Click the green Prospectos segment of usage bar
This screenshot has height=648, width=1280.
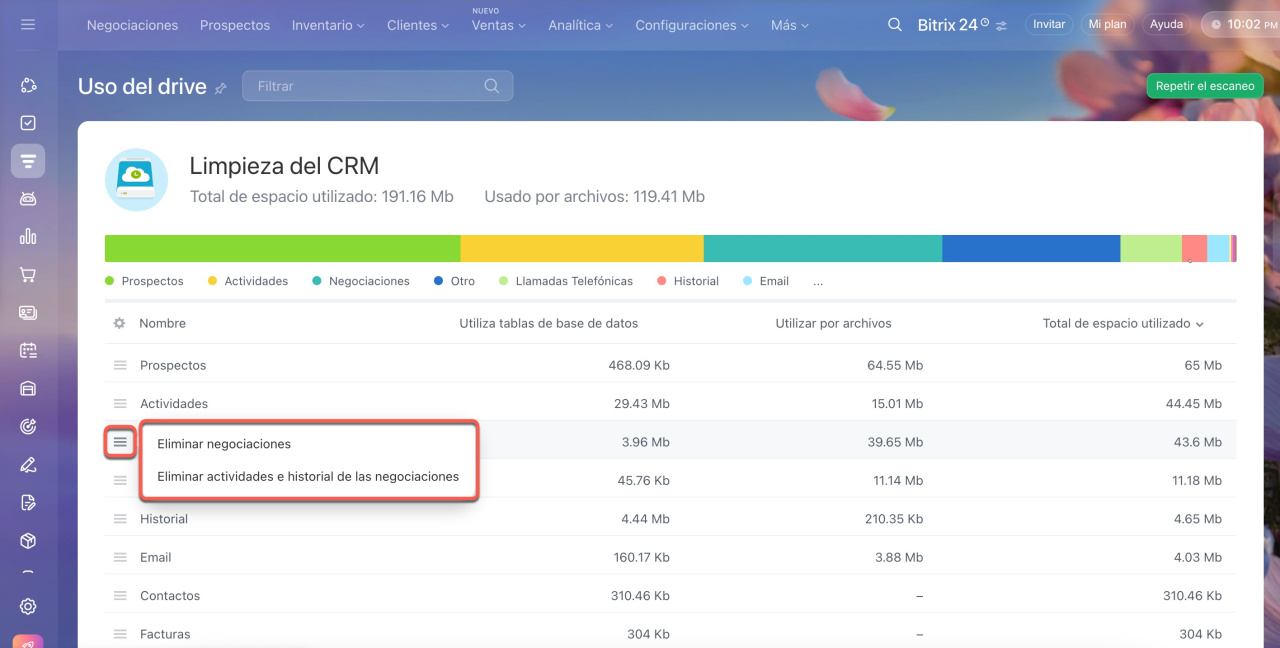tap(282, 249)
